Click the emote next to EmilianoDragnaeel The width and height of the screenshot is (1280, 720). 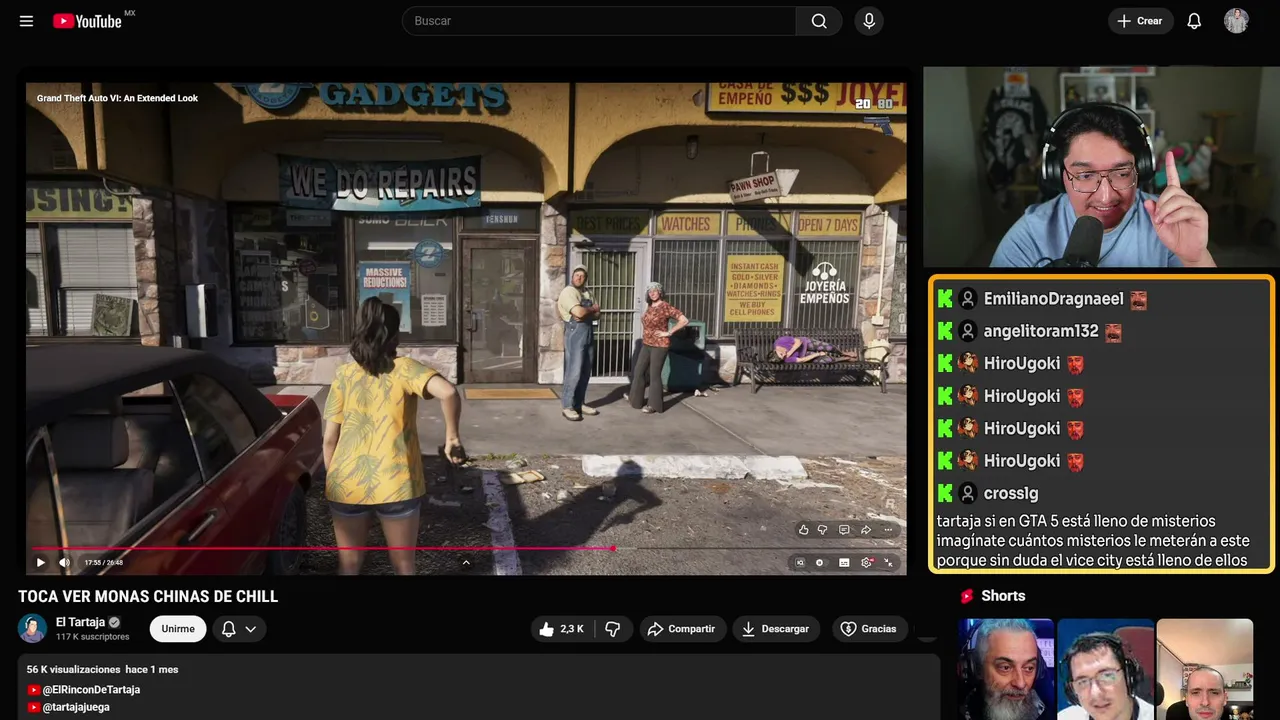(x=1138, y=299)
